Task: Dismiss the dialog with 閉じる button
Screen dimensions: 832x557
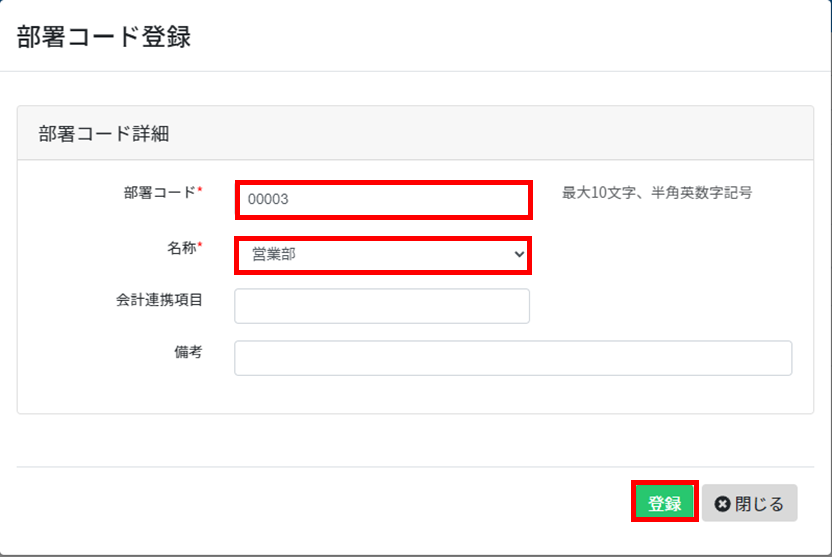Action: click(749, 503)
